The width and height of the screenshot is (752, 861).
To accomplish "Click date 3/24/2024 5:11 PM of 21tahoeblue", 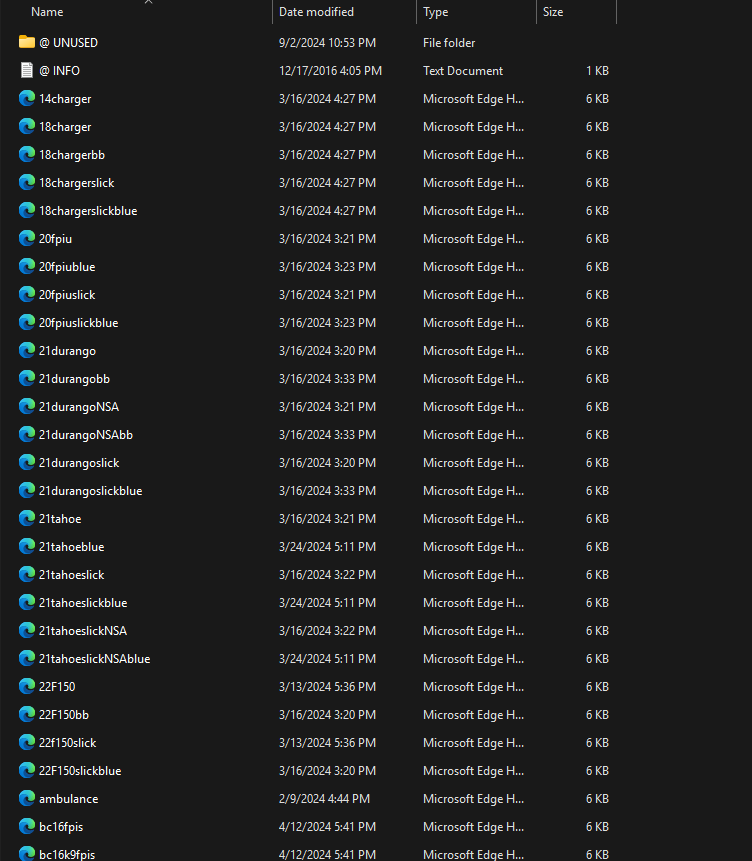I will pyautogui.click(x=327, y=546).
